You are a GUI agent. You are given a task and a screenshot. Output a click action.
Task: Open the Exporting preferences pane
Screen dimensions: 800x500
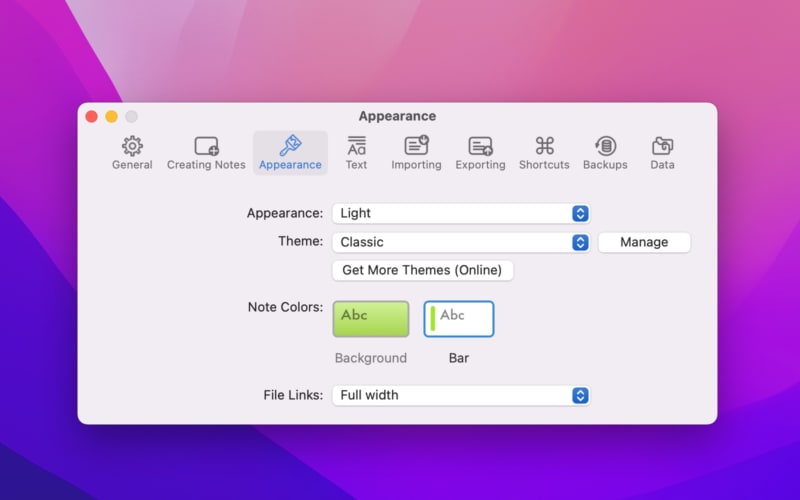click(480, 153)
